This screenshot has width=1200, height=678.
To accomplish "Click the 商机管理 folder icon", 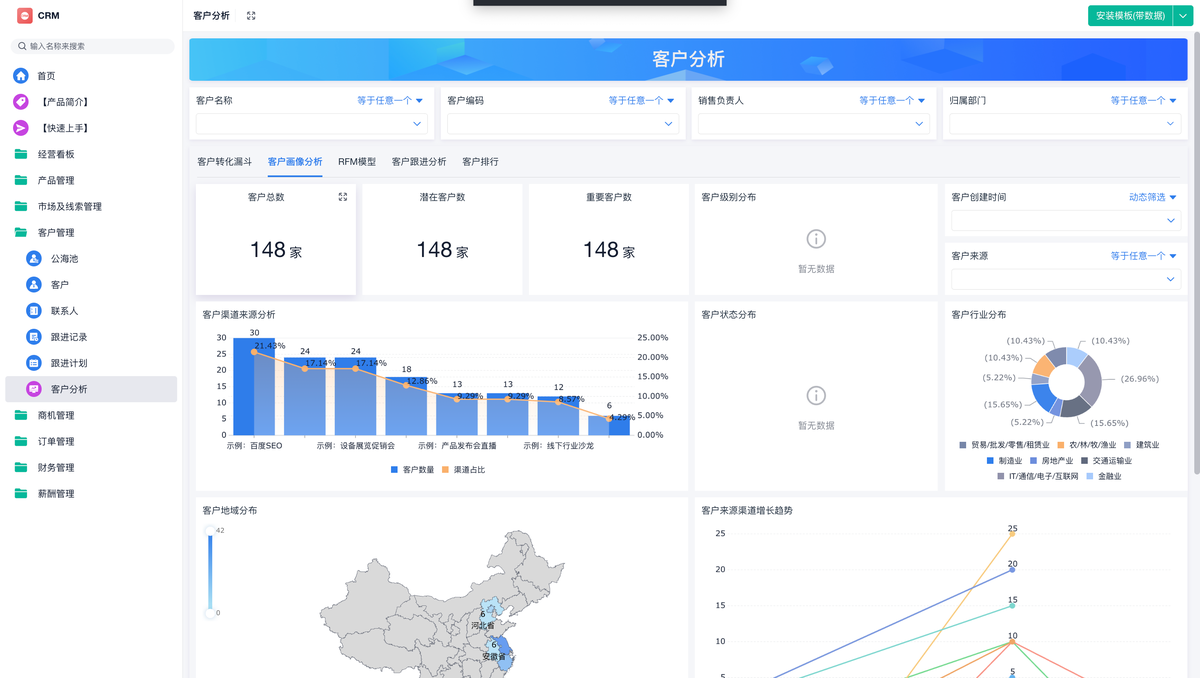I will tap(21, 415).
